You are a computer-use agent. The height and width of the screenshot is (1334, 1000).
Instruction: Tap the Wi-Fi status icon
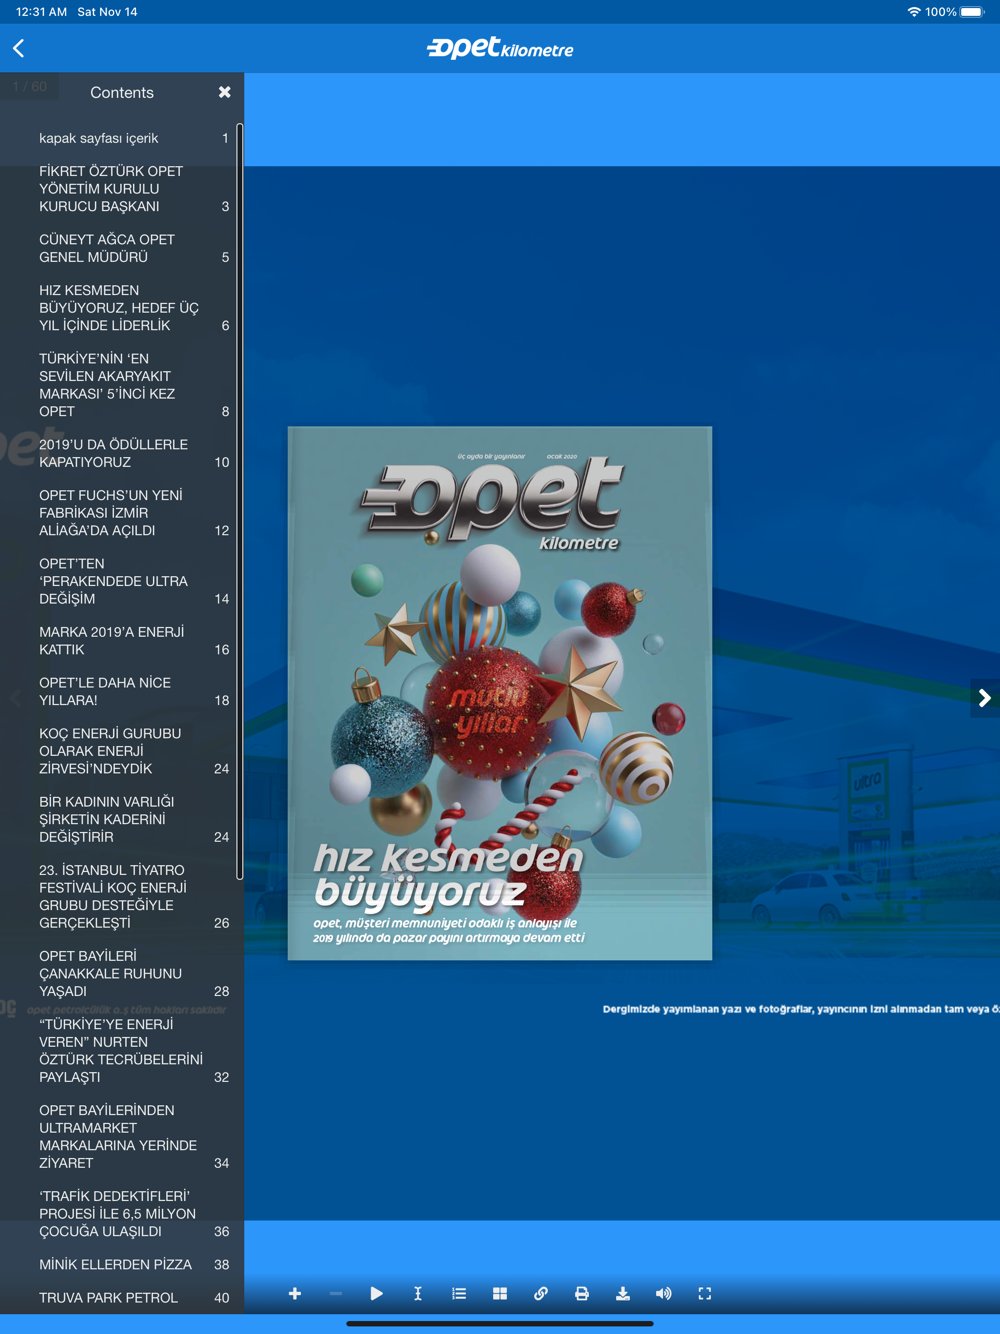pyautogui.click(x=914, y=12)
